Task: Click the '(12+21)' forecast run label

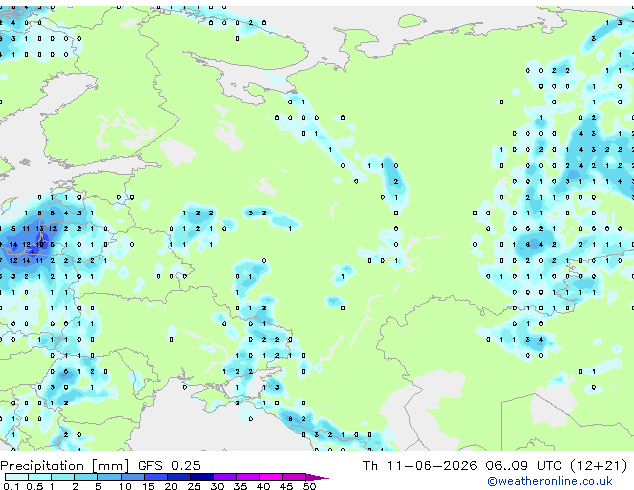Action: coord(598,466)
